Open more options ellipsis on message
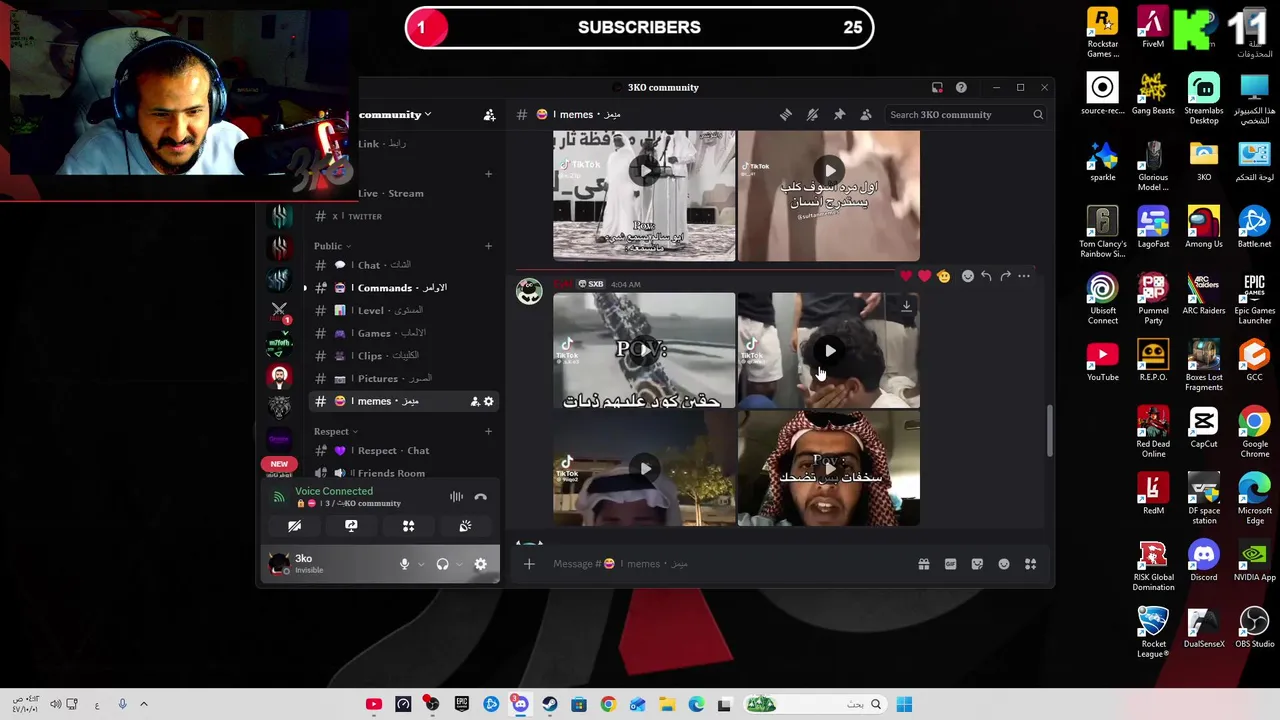This screenshot has width=1280, height=720. click(x=1024, y=276)
